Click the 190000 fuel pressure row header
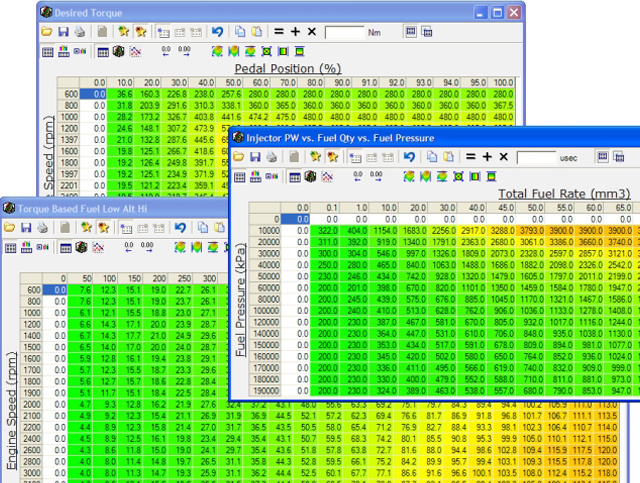The height and width of the screenshot is (483, 640). pos(266,391)
